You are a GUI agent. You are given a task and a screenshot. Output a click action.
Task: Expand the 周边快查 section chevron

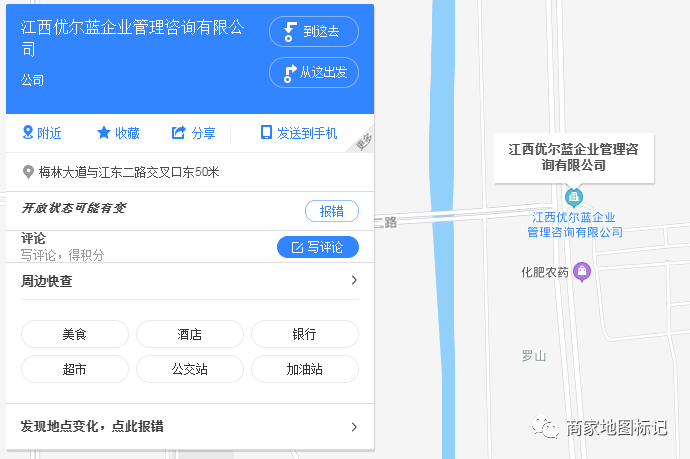(354, 281)
